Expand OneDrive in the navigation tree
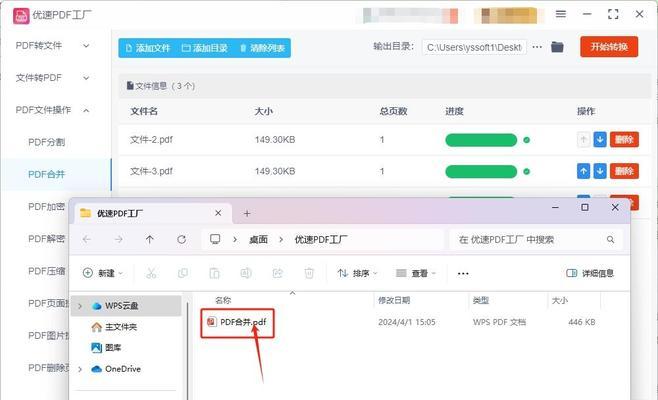This screenshot has height=400, width=658. point(80,369)
